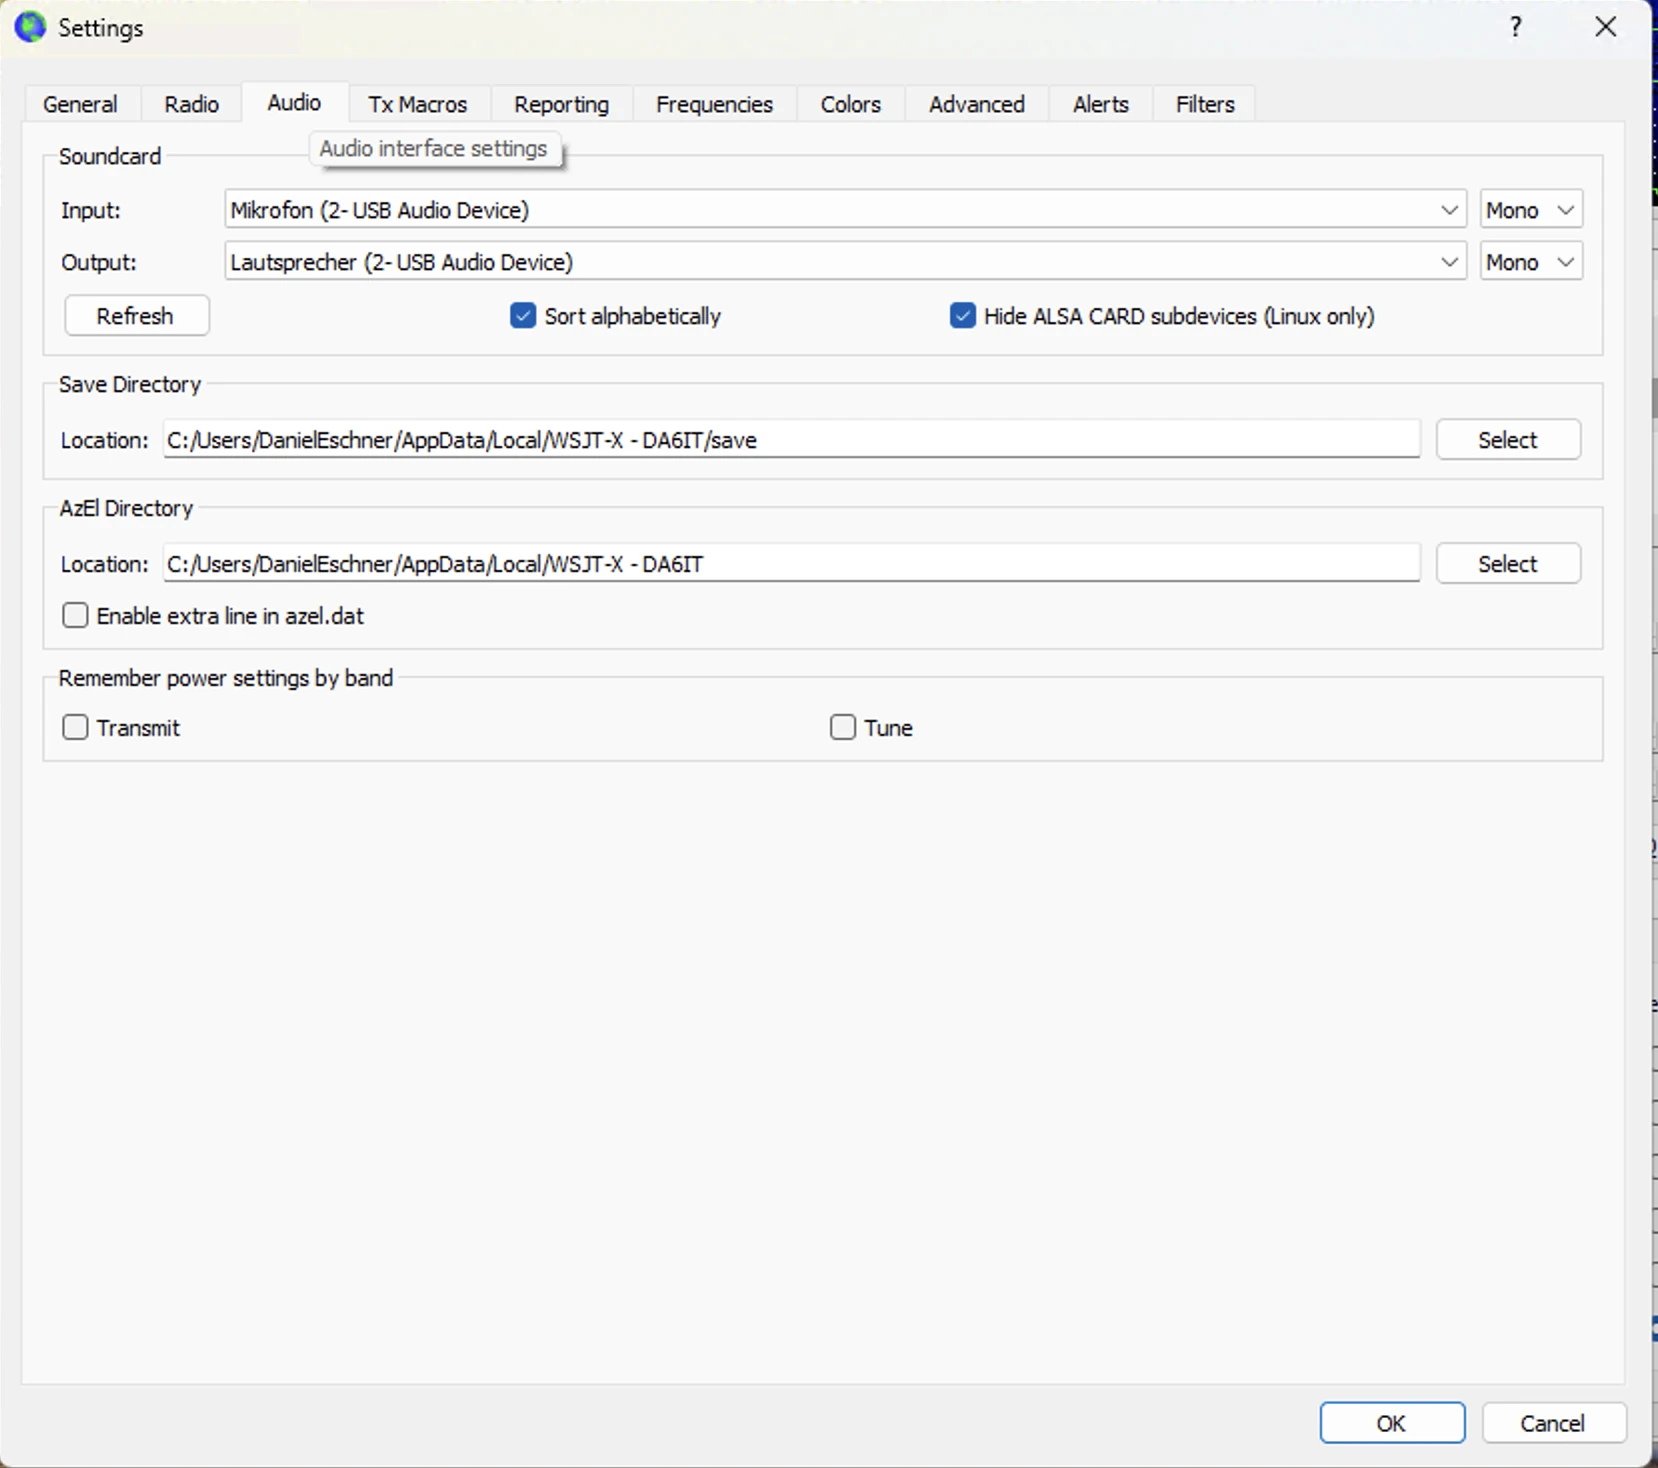Click the WSJT-X globe icon in title bar

click(x=30, y=27)
